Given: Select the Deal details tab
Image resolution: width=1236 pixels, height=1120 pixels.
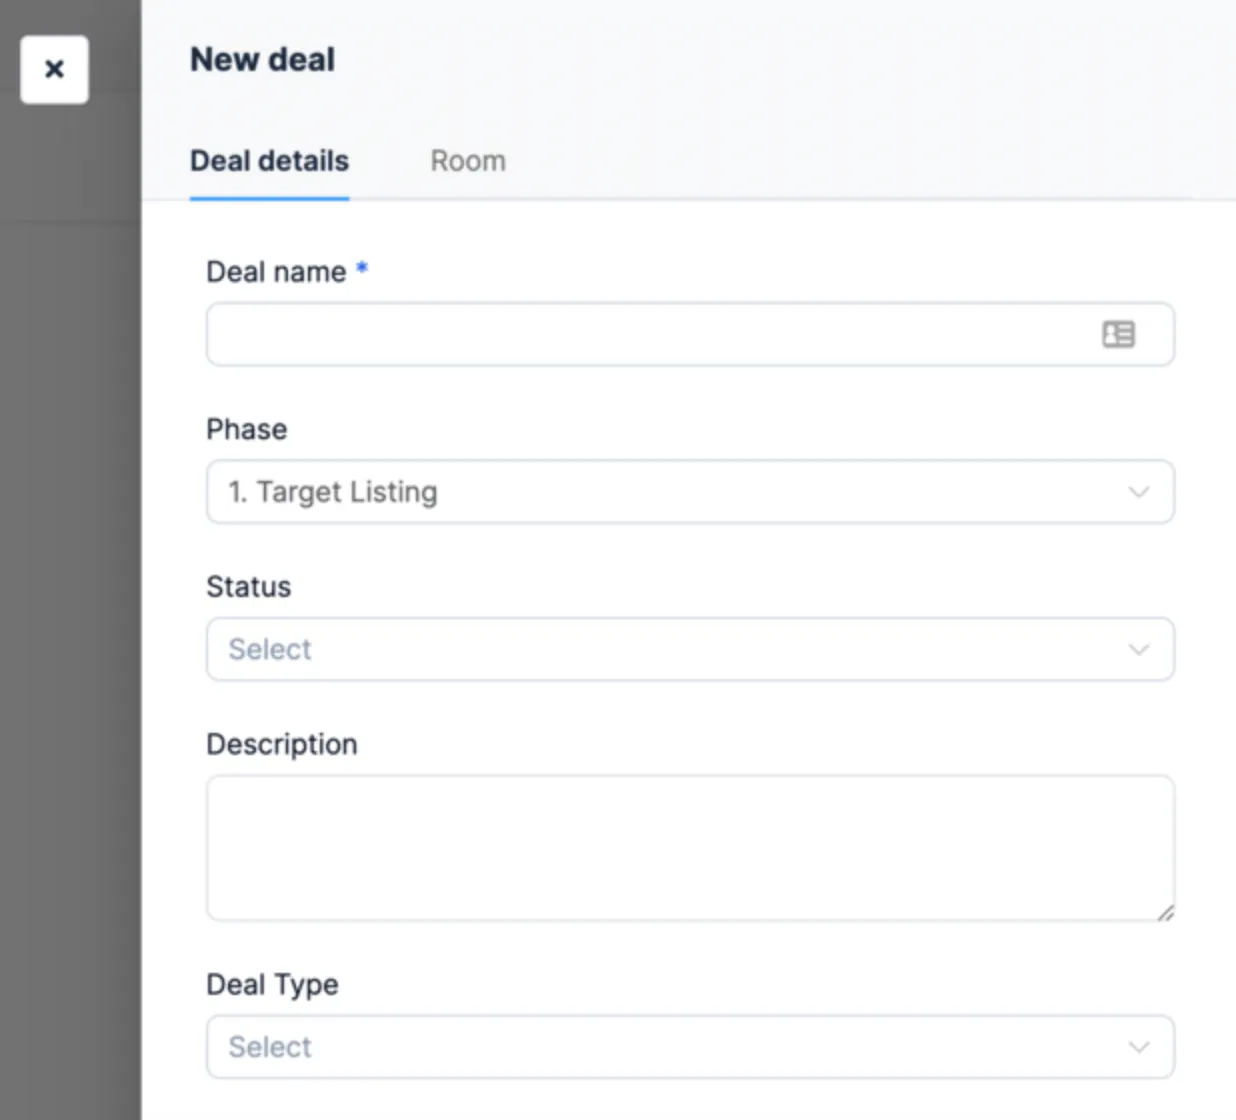Looking at the screenshot, I should click(x=269, y=161).
